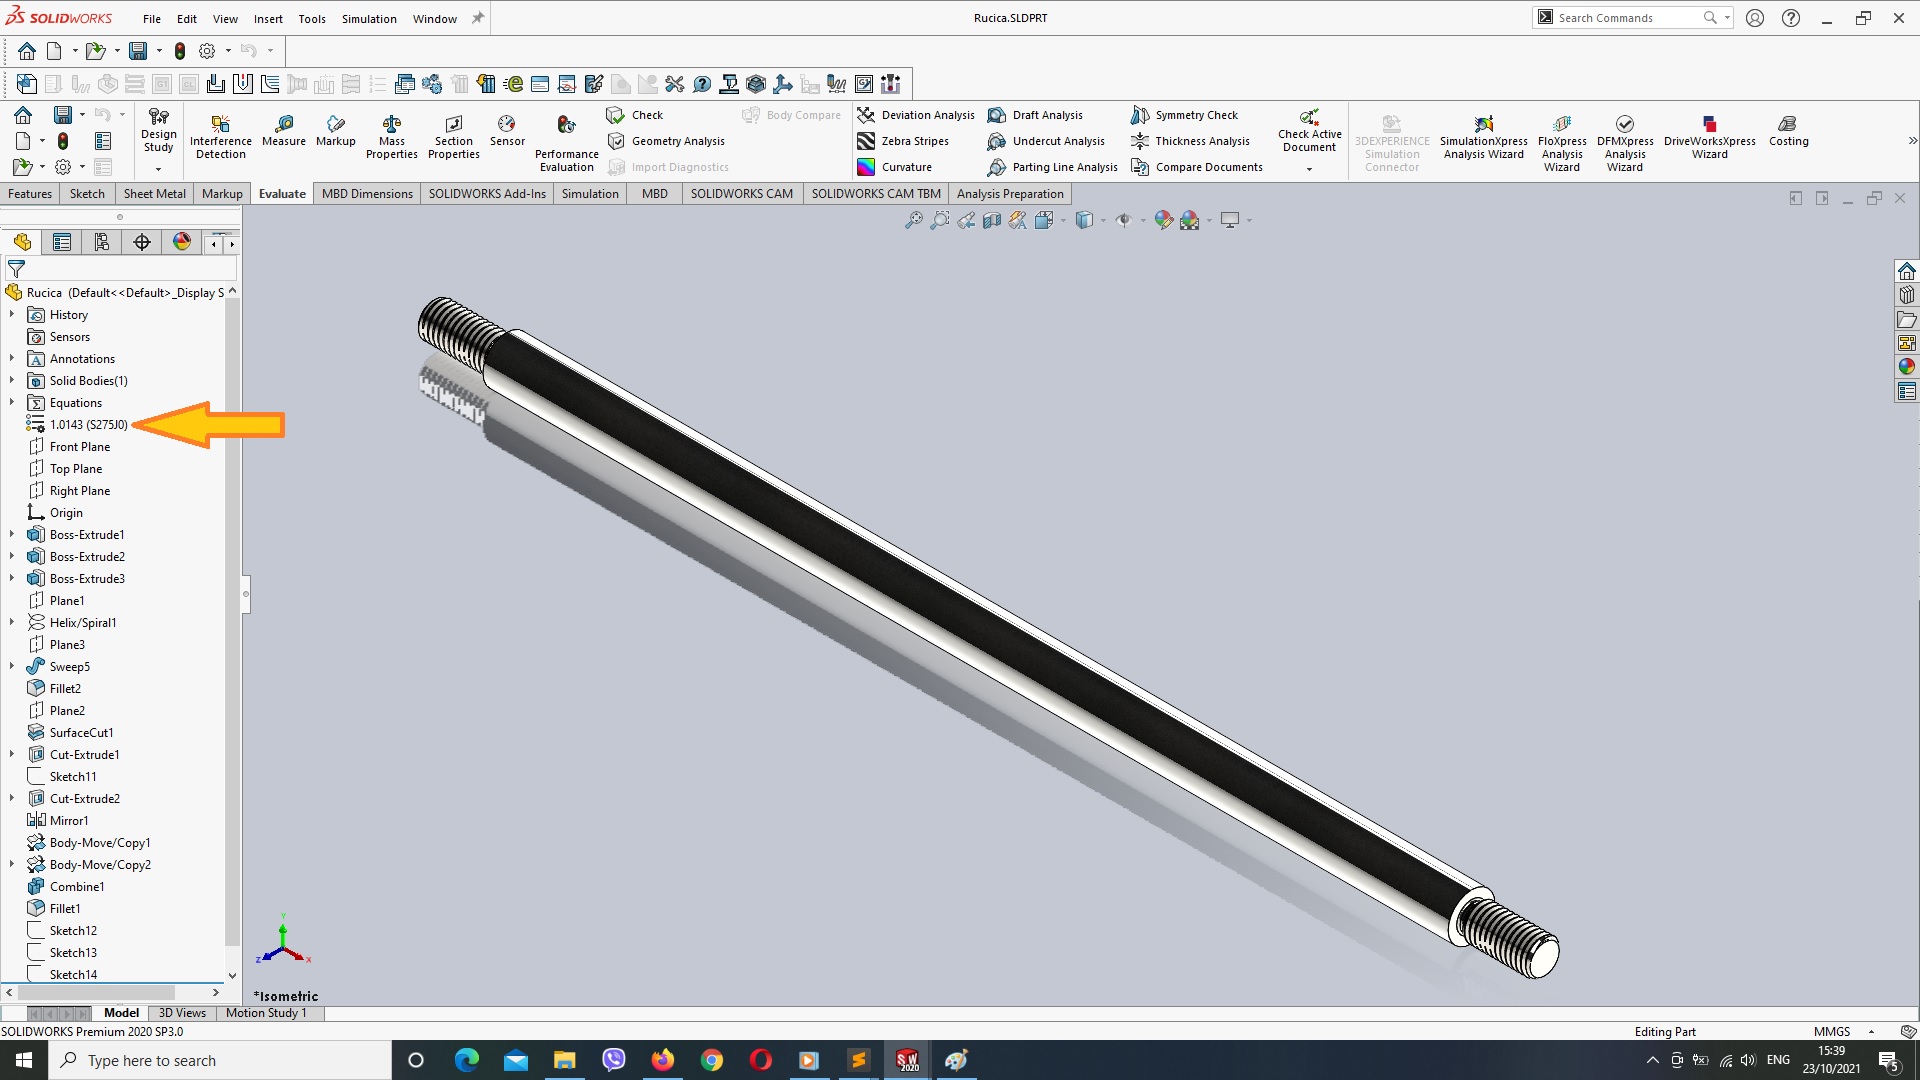Expand Boss-Extrude1 feature

[12, 534]
